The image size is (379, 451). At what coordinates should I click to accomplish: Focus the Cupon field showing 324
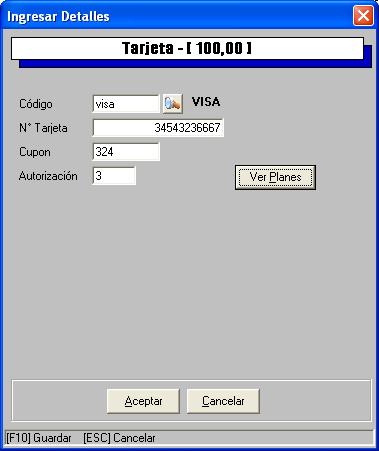pos(126,152)
